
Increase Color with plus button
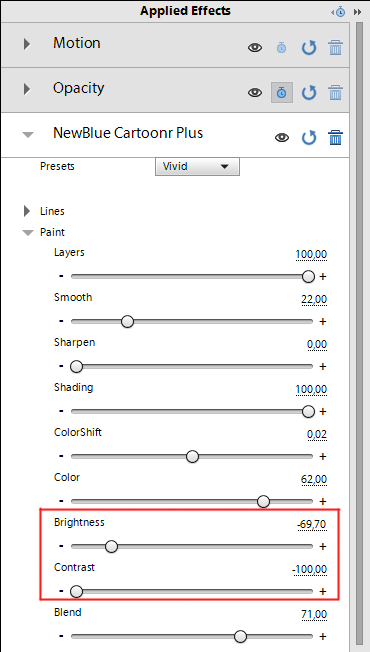coord(323,501)
